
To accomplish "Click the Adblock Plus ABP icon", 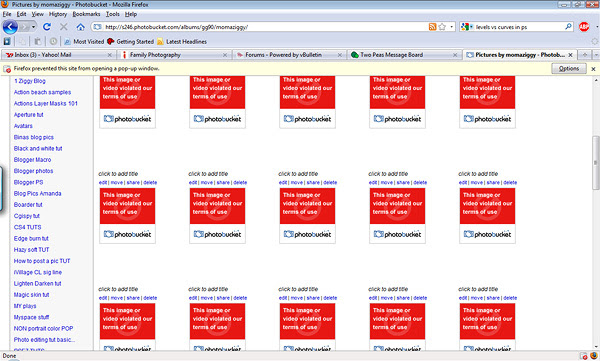I will tap(584, 27).
